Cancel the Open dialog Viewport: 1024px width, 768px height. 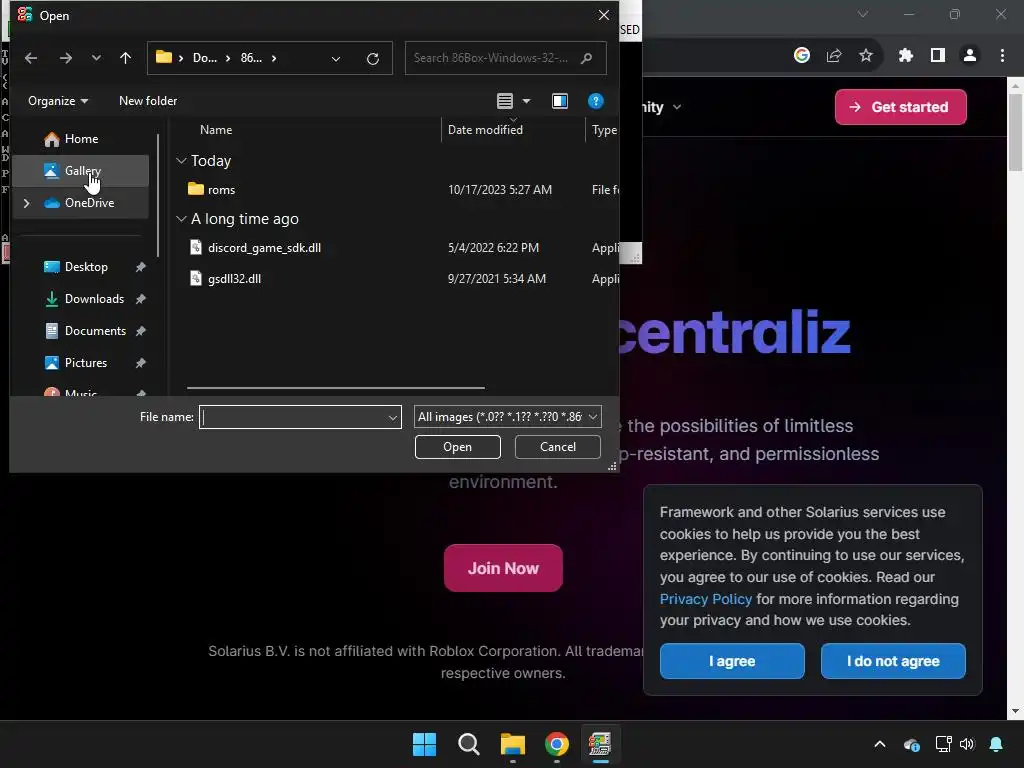[558, 447]
